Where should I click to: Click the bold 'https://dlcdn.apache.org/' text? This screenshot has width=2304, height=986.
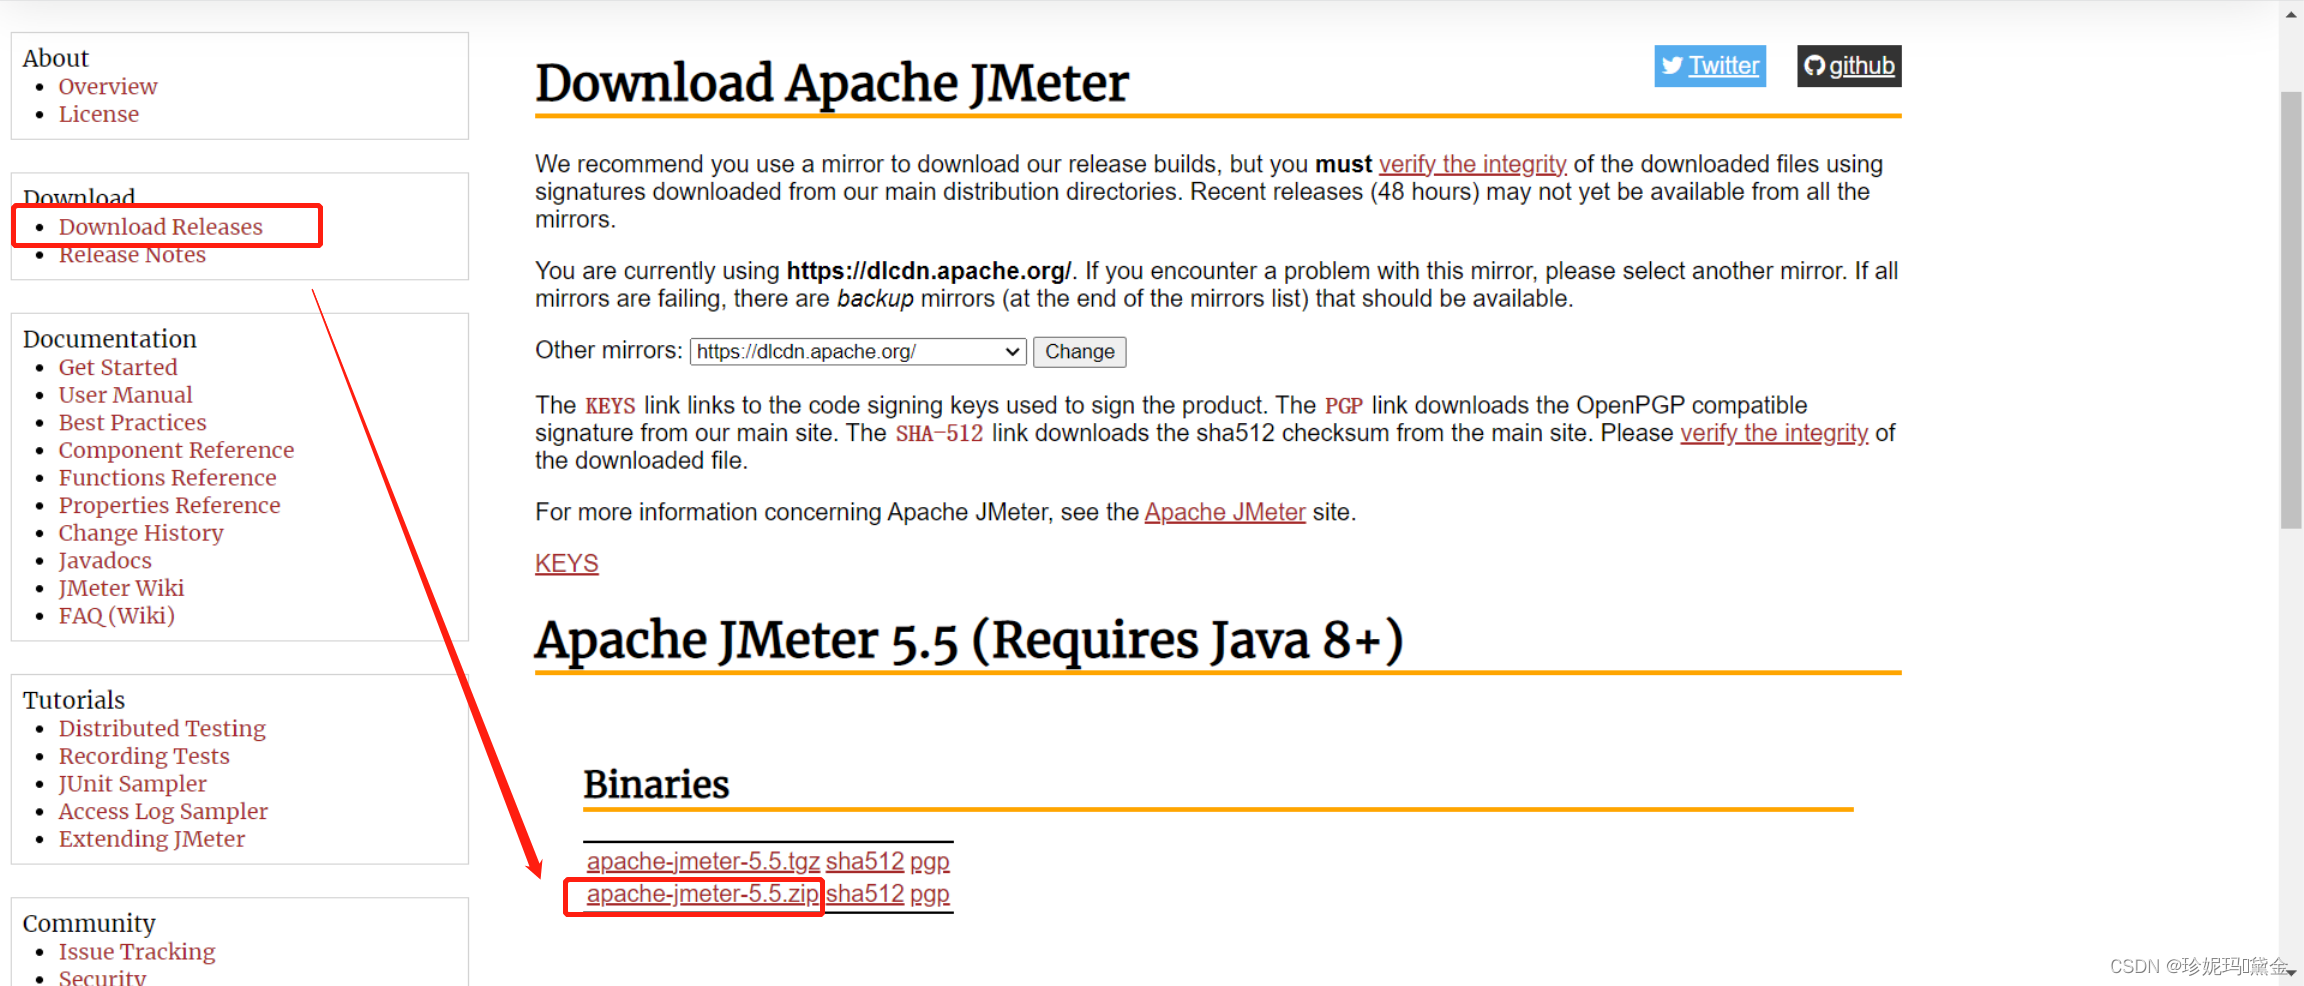pyautogui.click(x=929, y=271)
